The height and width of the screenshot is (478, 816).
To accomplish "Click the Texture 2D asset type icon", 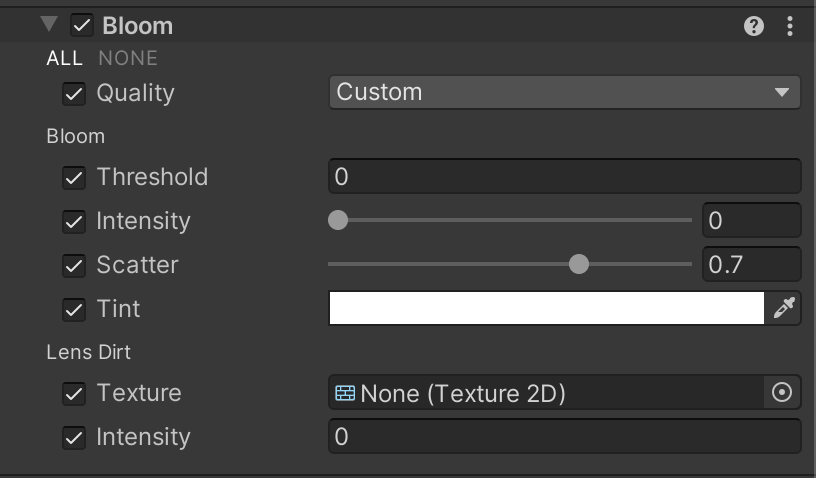I will (x=346, y=393).
